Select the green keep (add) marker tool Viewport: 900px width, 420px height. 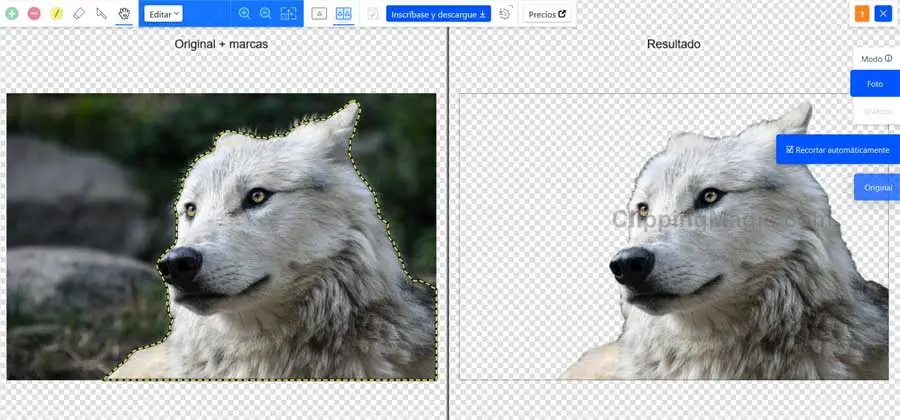(11, 13)
